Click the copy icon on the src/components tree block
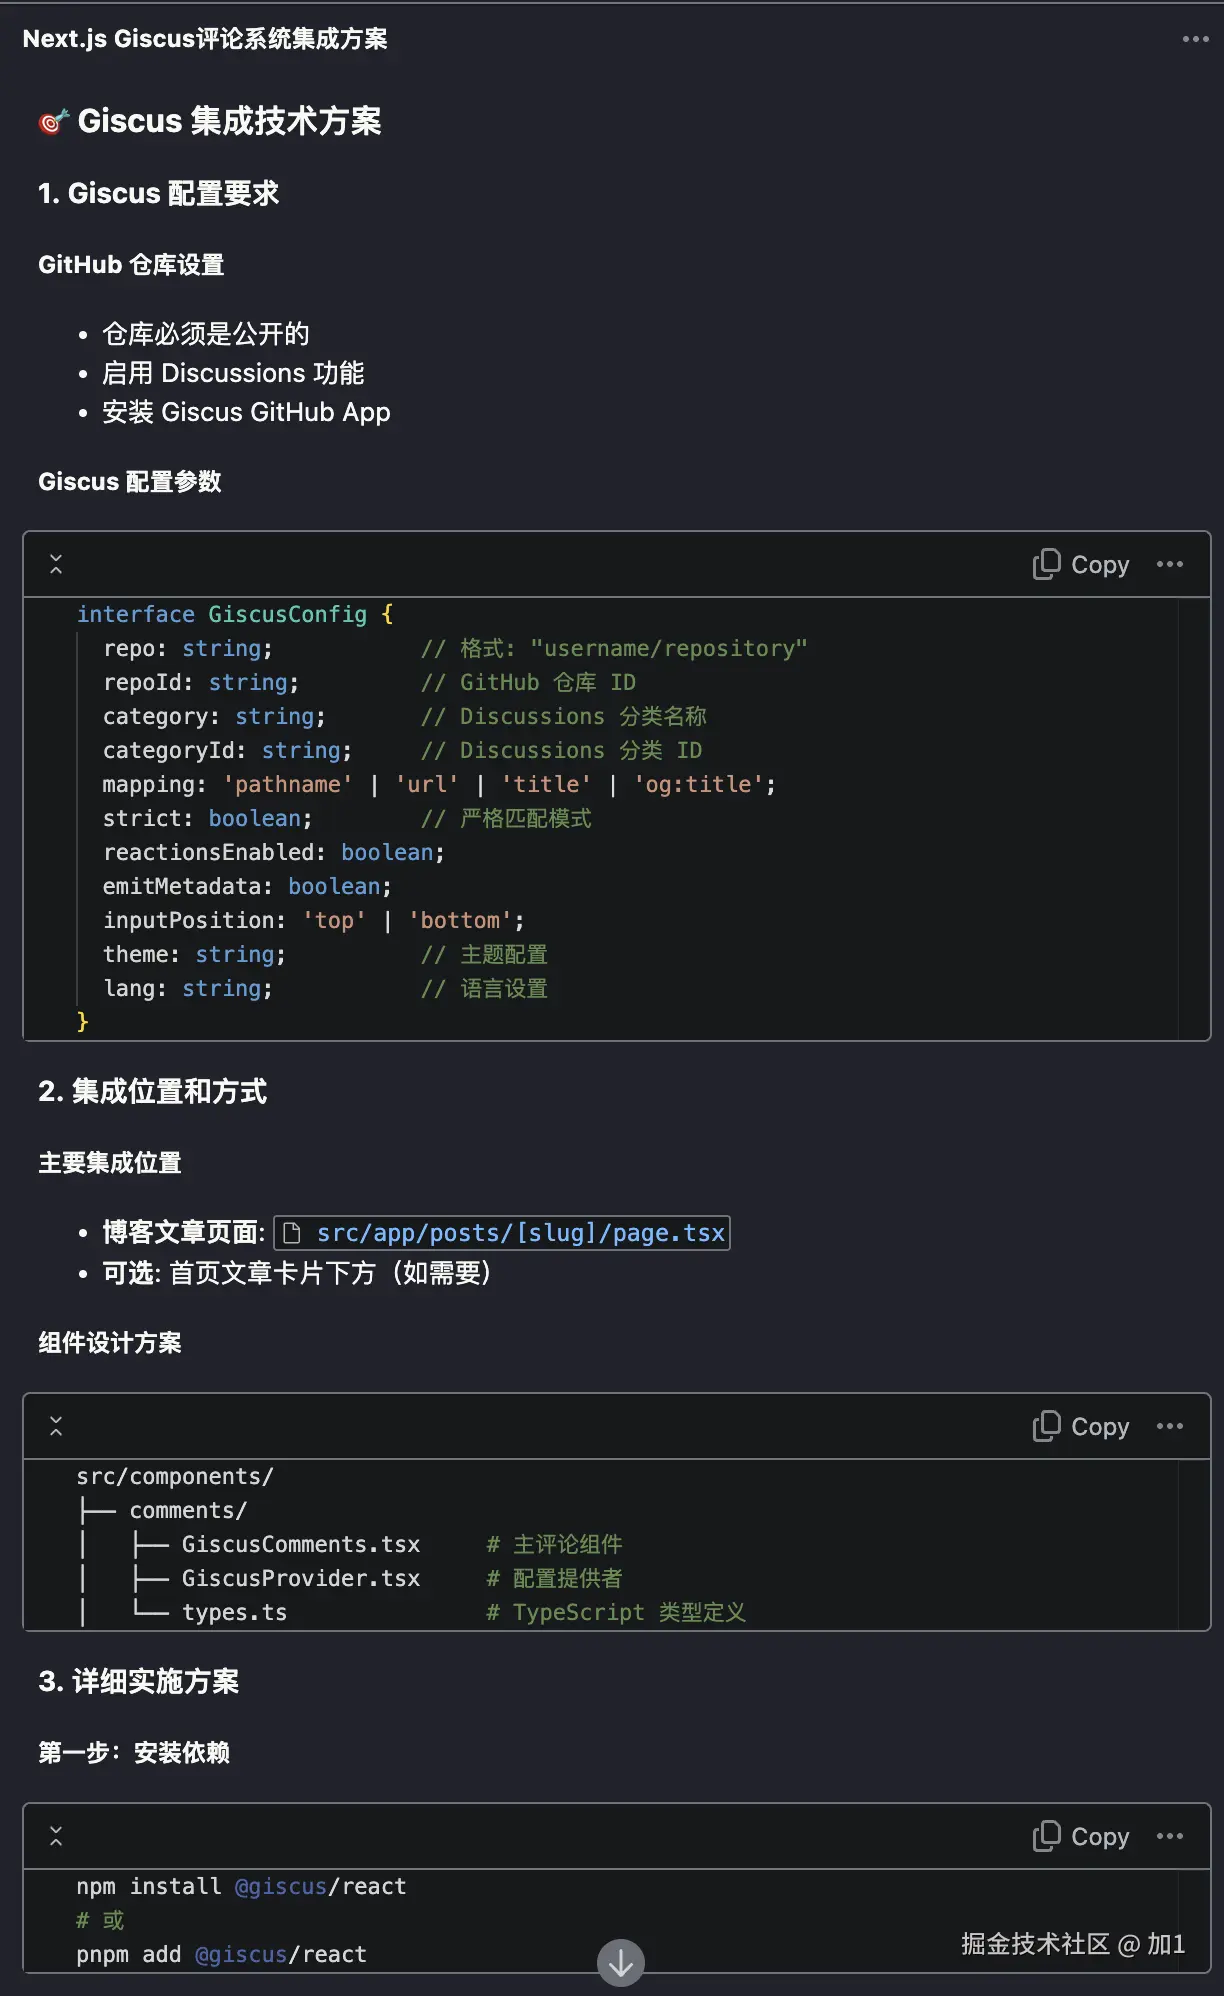This screenshot has width=1224, height=1996. pyautogui.click(x=1046, y=1426)
